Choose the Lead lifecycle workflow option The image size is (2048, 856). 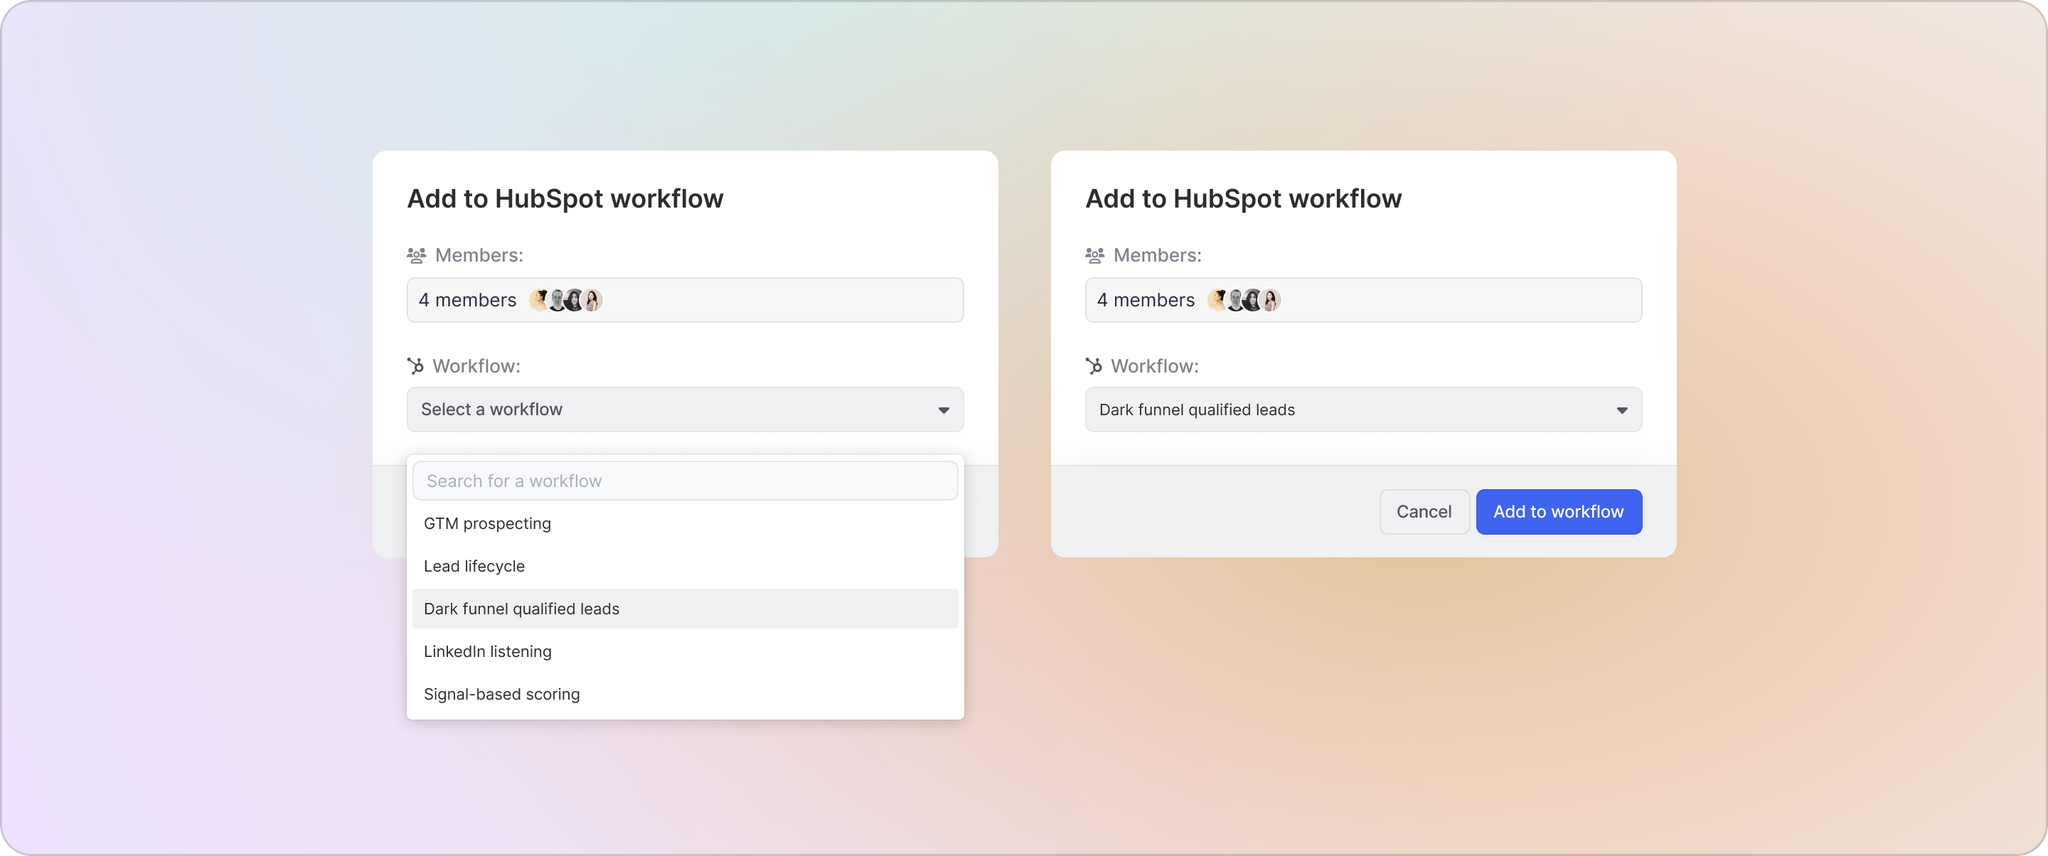pyautogui.click(x=474, y=566)
